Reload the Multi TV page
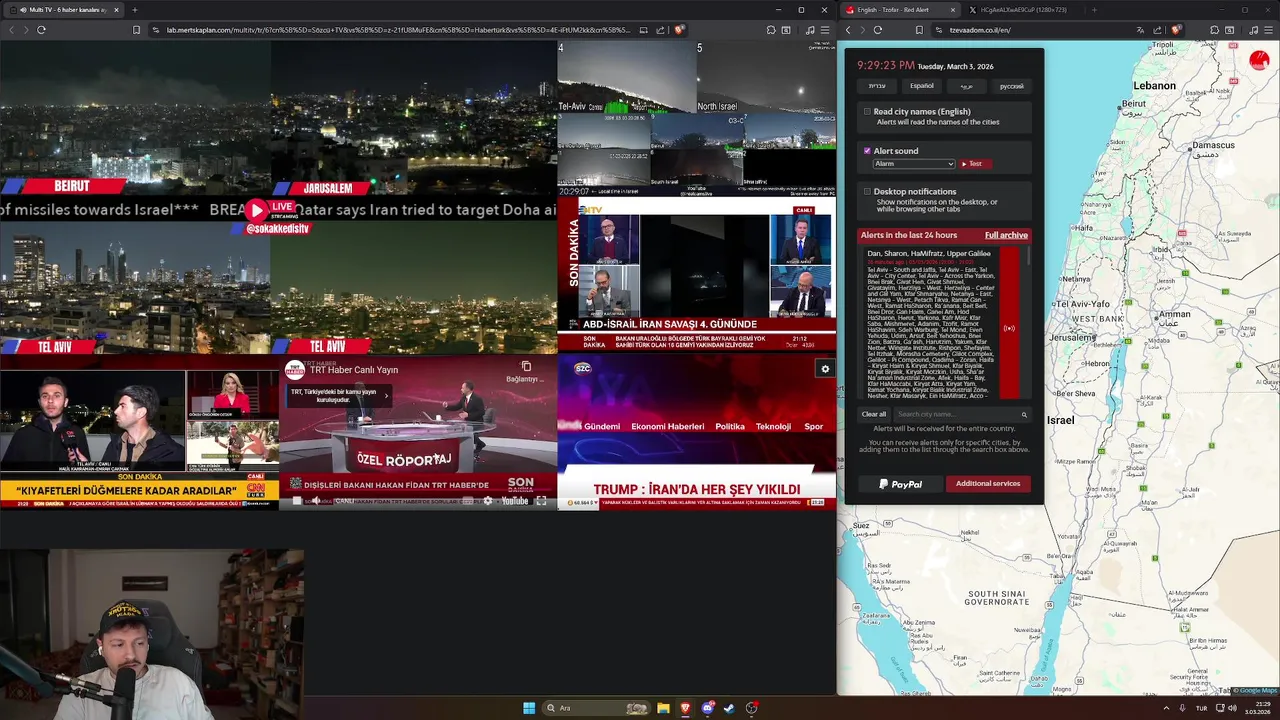 click(41, 30)
